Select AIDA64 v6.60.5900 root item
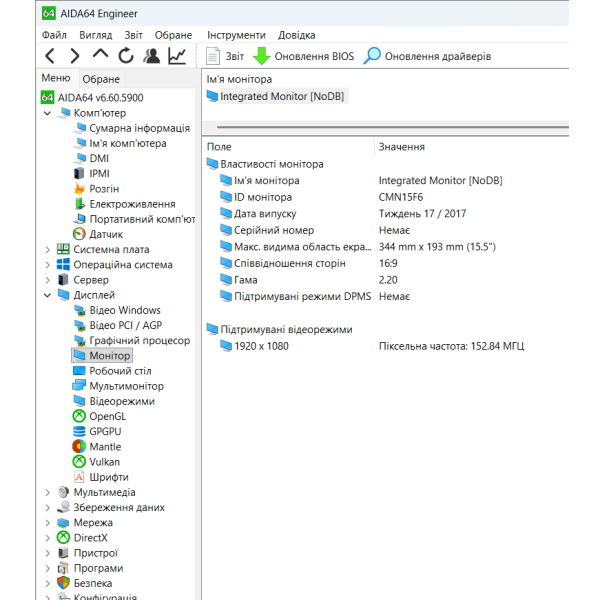 pyautogui.click(x=92, y=98)
